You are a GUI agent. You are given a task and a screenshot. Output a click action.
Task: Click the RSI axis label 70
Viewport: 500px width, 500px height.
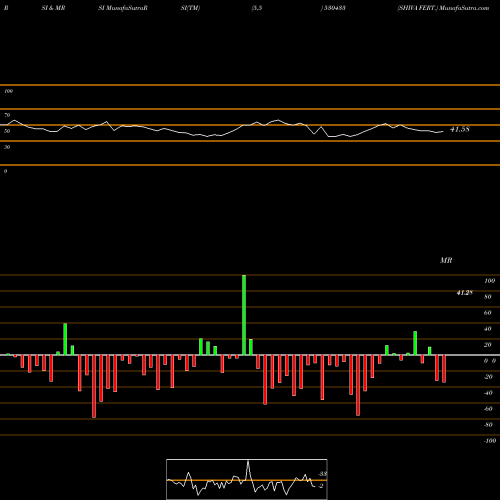coord(7,115)
